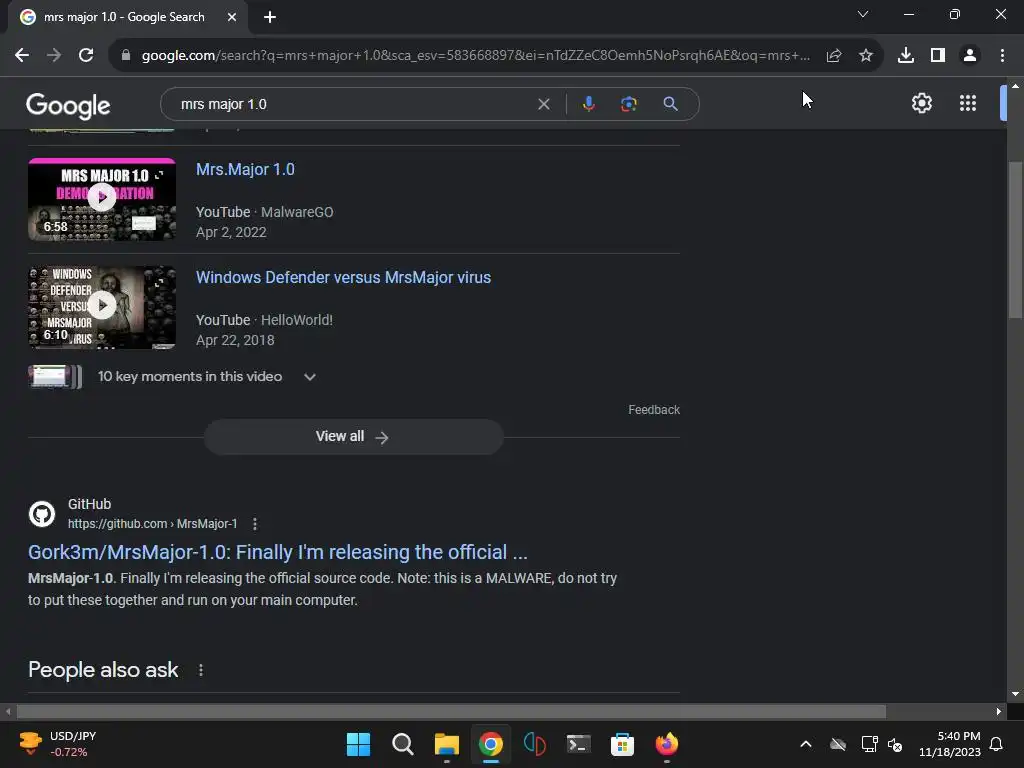Open Windows taskbar Search
Image resolution: width=1024 pixels, height=768 pixels.
click(402, 744)
